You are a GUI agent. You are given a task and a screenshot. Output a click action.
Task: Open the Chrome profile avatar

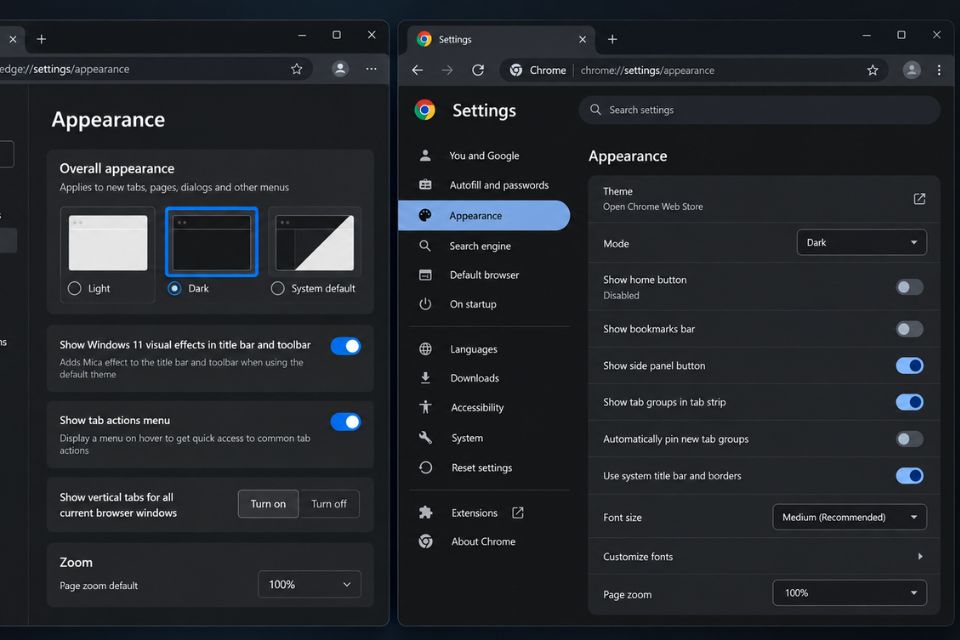912,70
